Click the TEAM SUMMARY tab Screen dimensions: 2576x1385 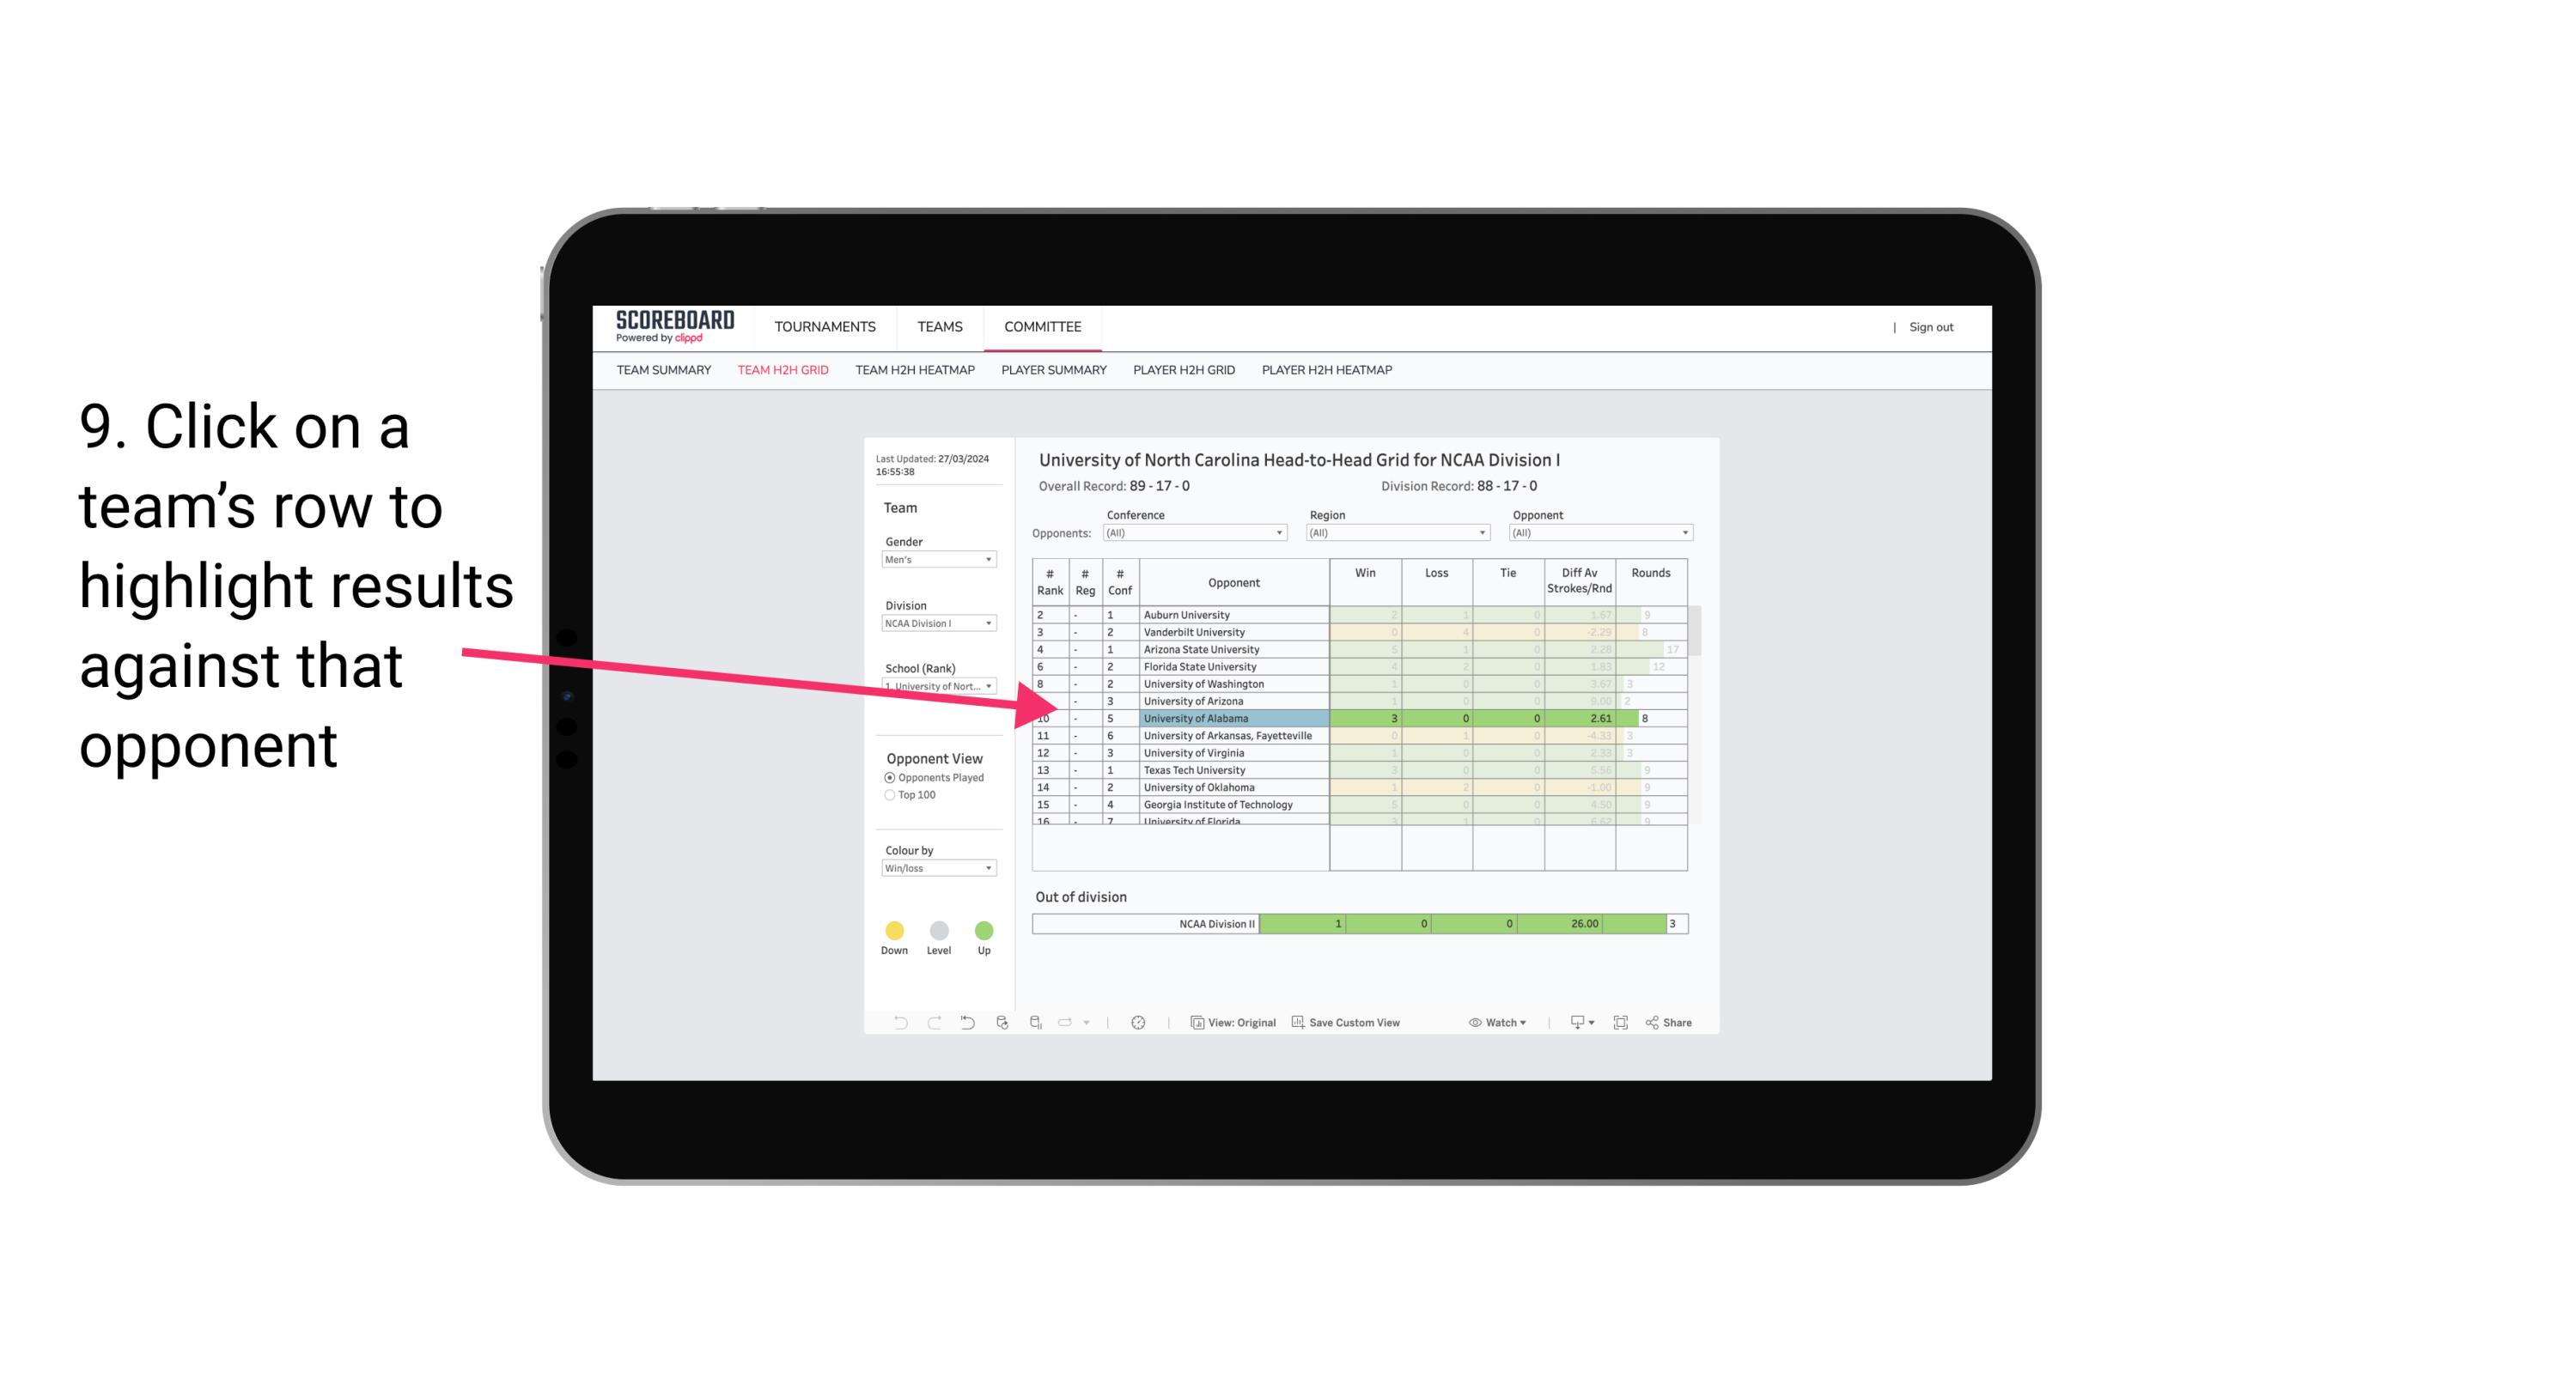click(664, 370)
